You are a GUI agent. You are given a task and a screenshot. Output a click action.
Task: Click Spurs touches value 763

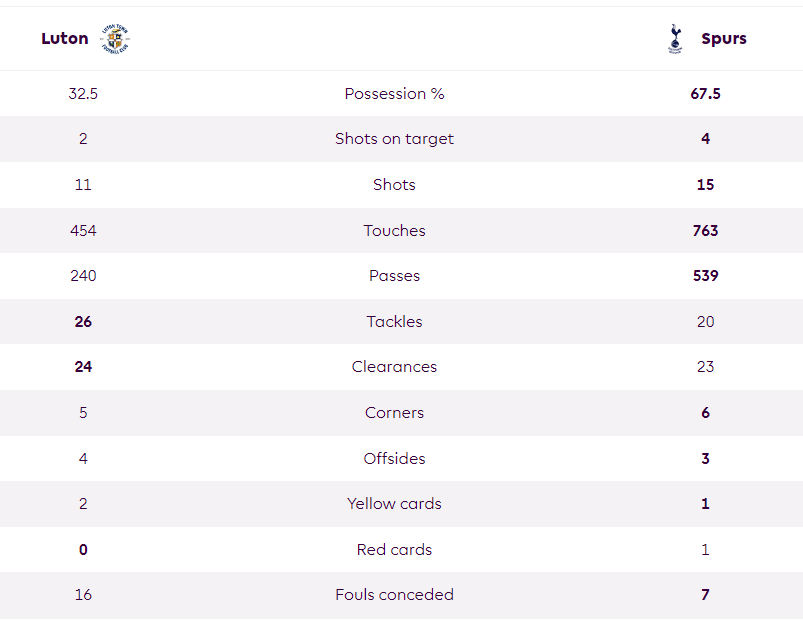705,231
